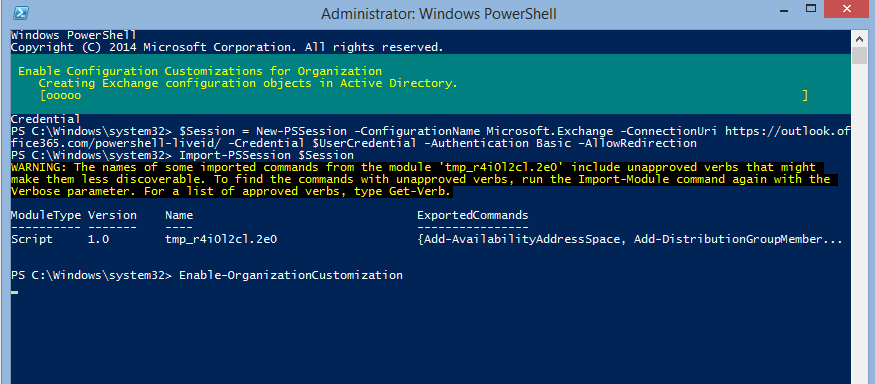The width and height of the screenshot is (875, 384).
Task: Open the PowerShell system menu icon
Action: (21, 13)
